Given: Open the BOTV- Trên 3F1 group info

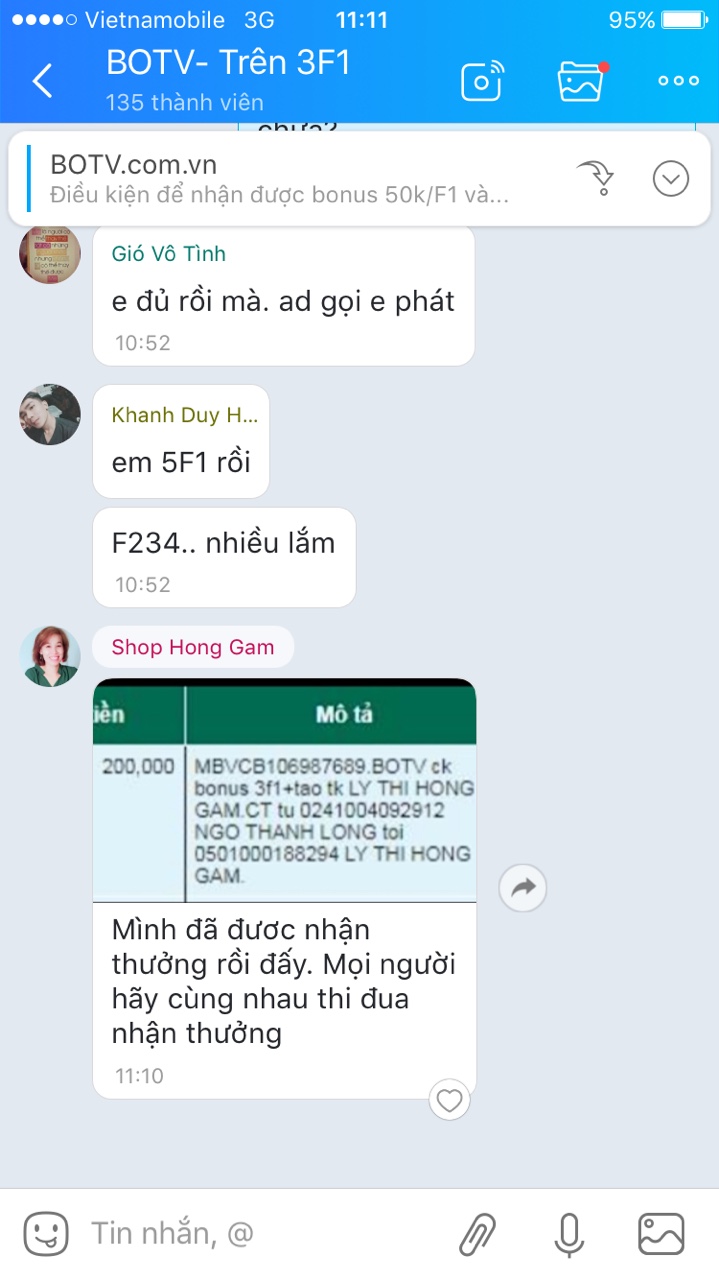Looking at the screenshot, I should tap(228, 63).
